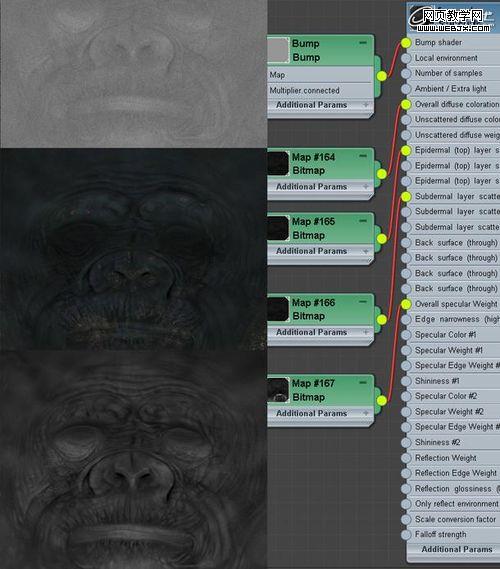
Task: Click the Map #167 output socket
Action: pyautogui.click(x=381, y=401)
